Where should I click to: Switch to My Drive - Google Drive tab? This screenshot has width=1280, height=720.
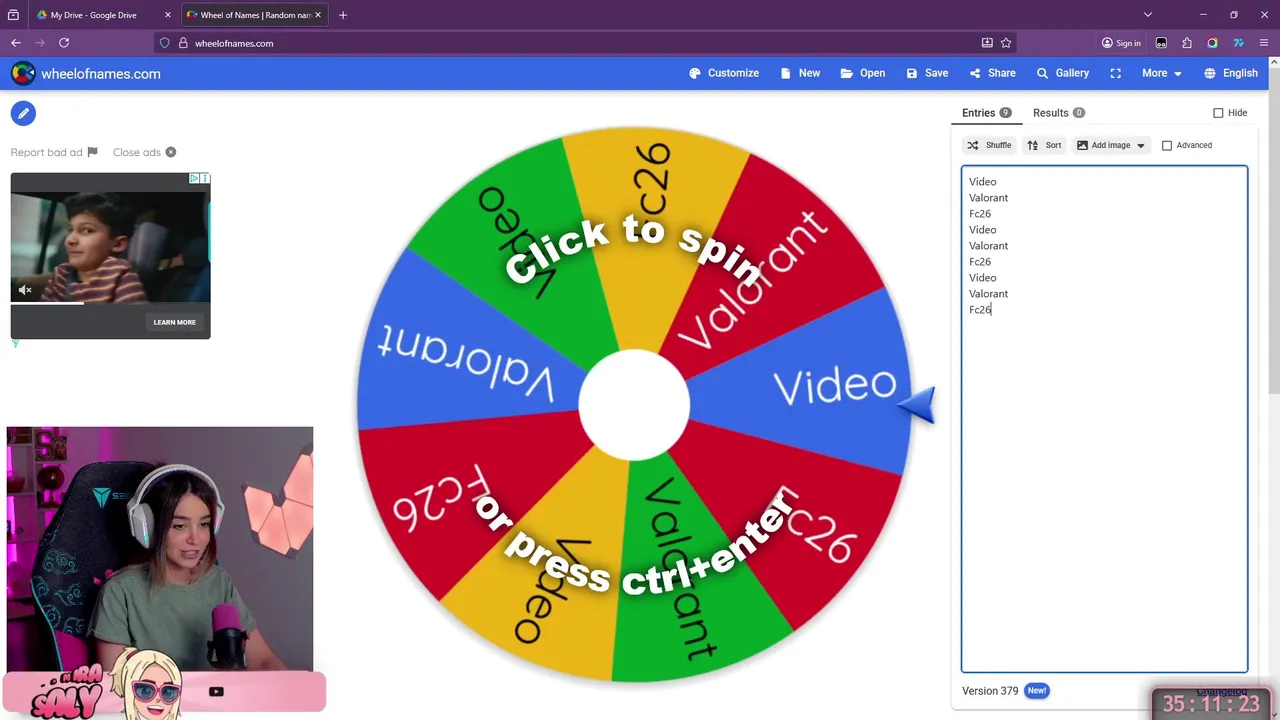93,15
